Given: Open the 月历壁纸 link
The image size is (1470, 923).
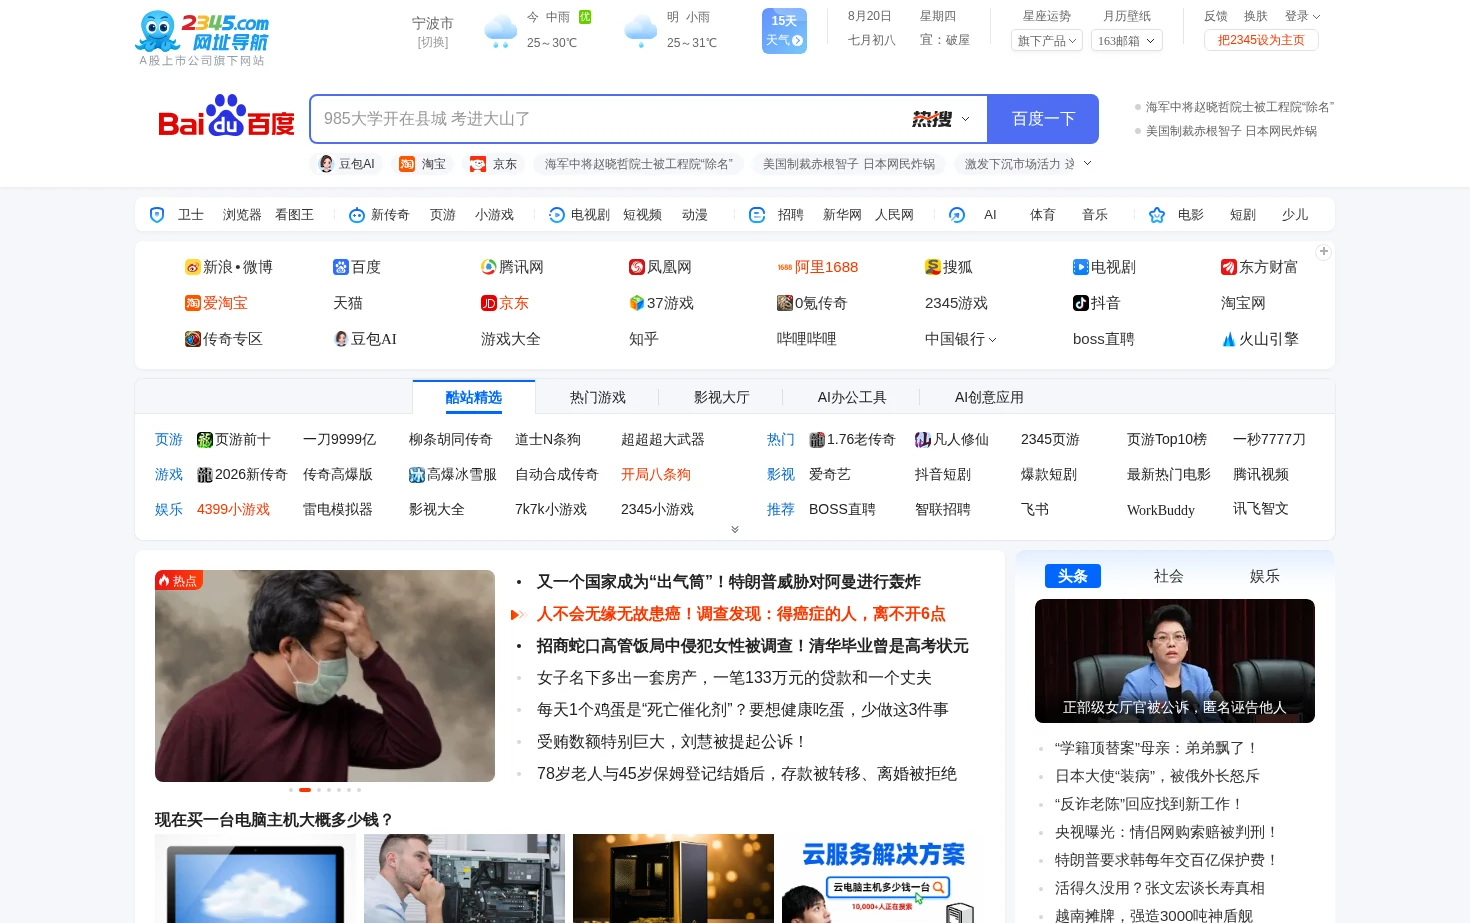Looking at the screenshot, I should (1127, 16).
